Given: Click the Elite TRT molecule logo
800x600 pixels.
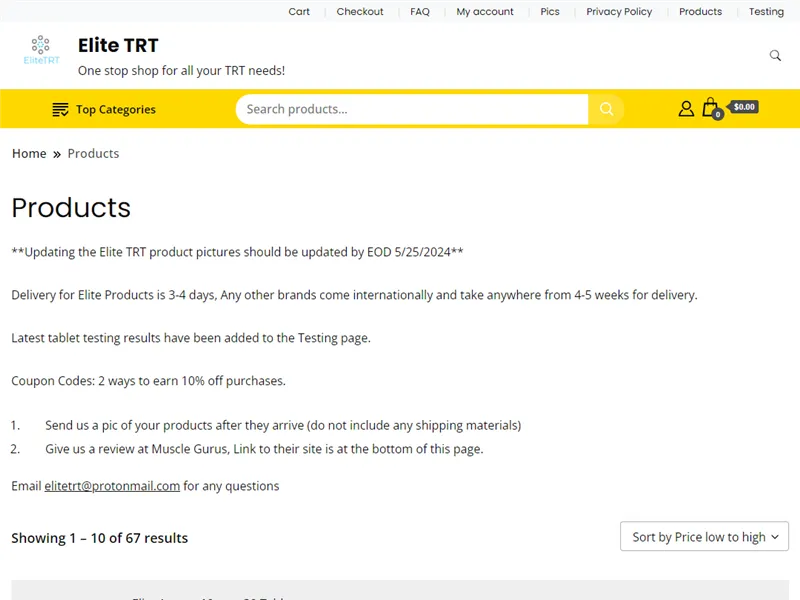Looking at the screenshot, I should [40, 50].
